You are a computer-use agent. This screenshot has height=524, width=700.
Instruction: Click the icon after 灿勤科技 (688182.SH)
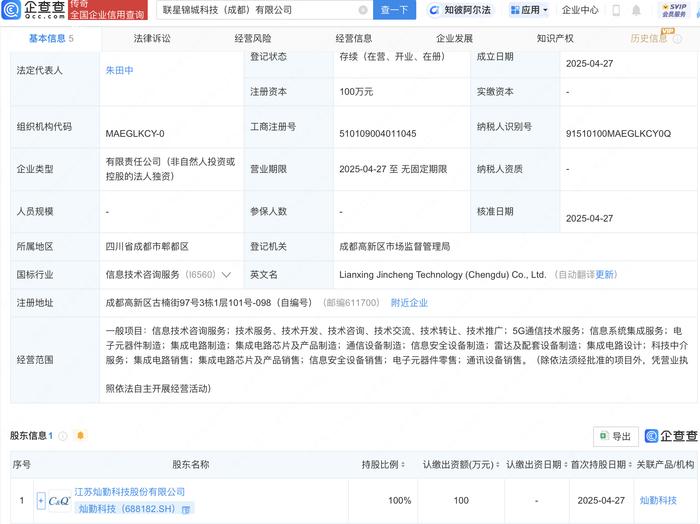pos(186,509)
